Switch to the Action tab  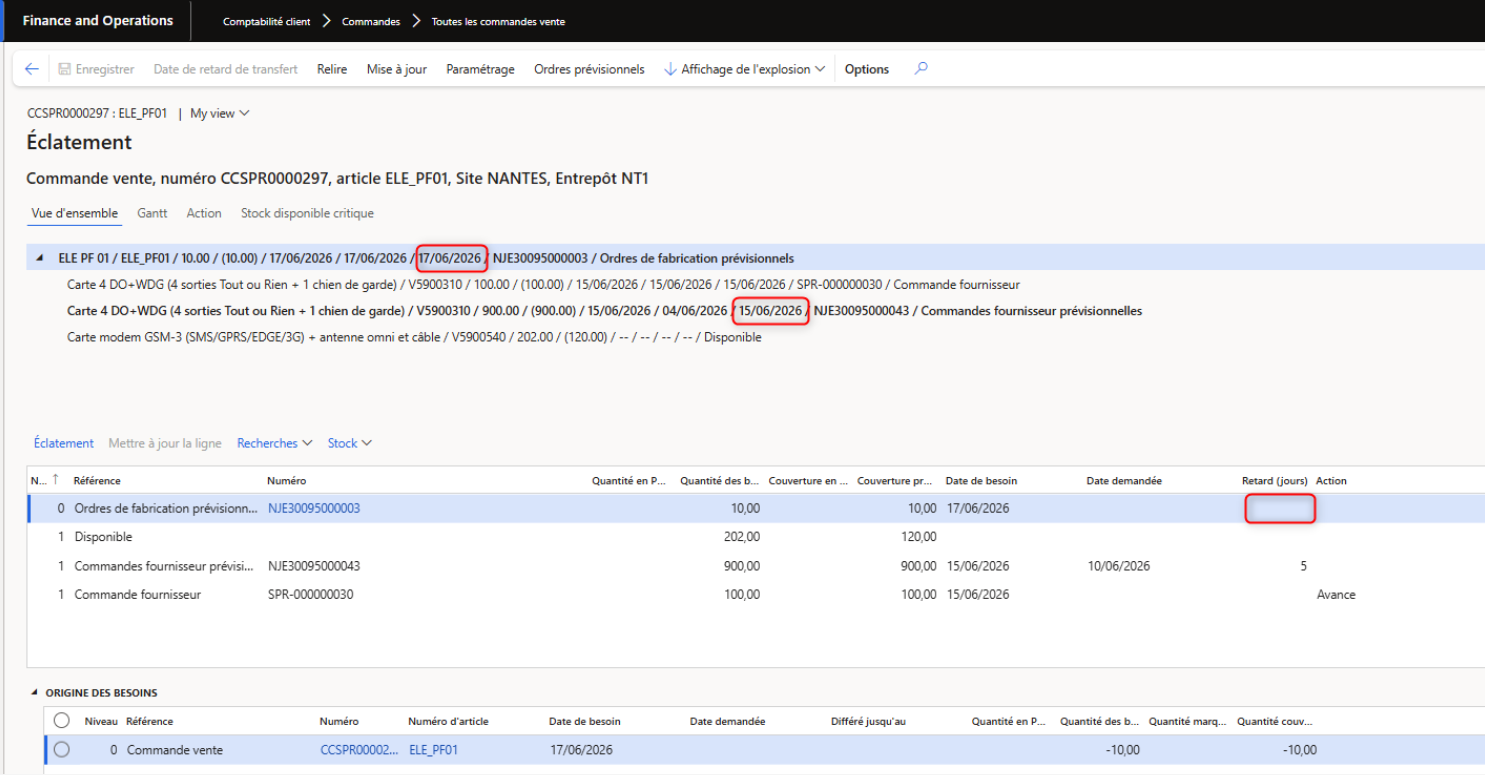tap(204, 213)
